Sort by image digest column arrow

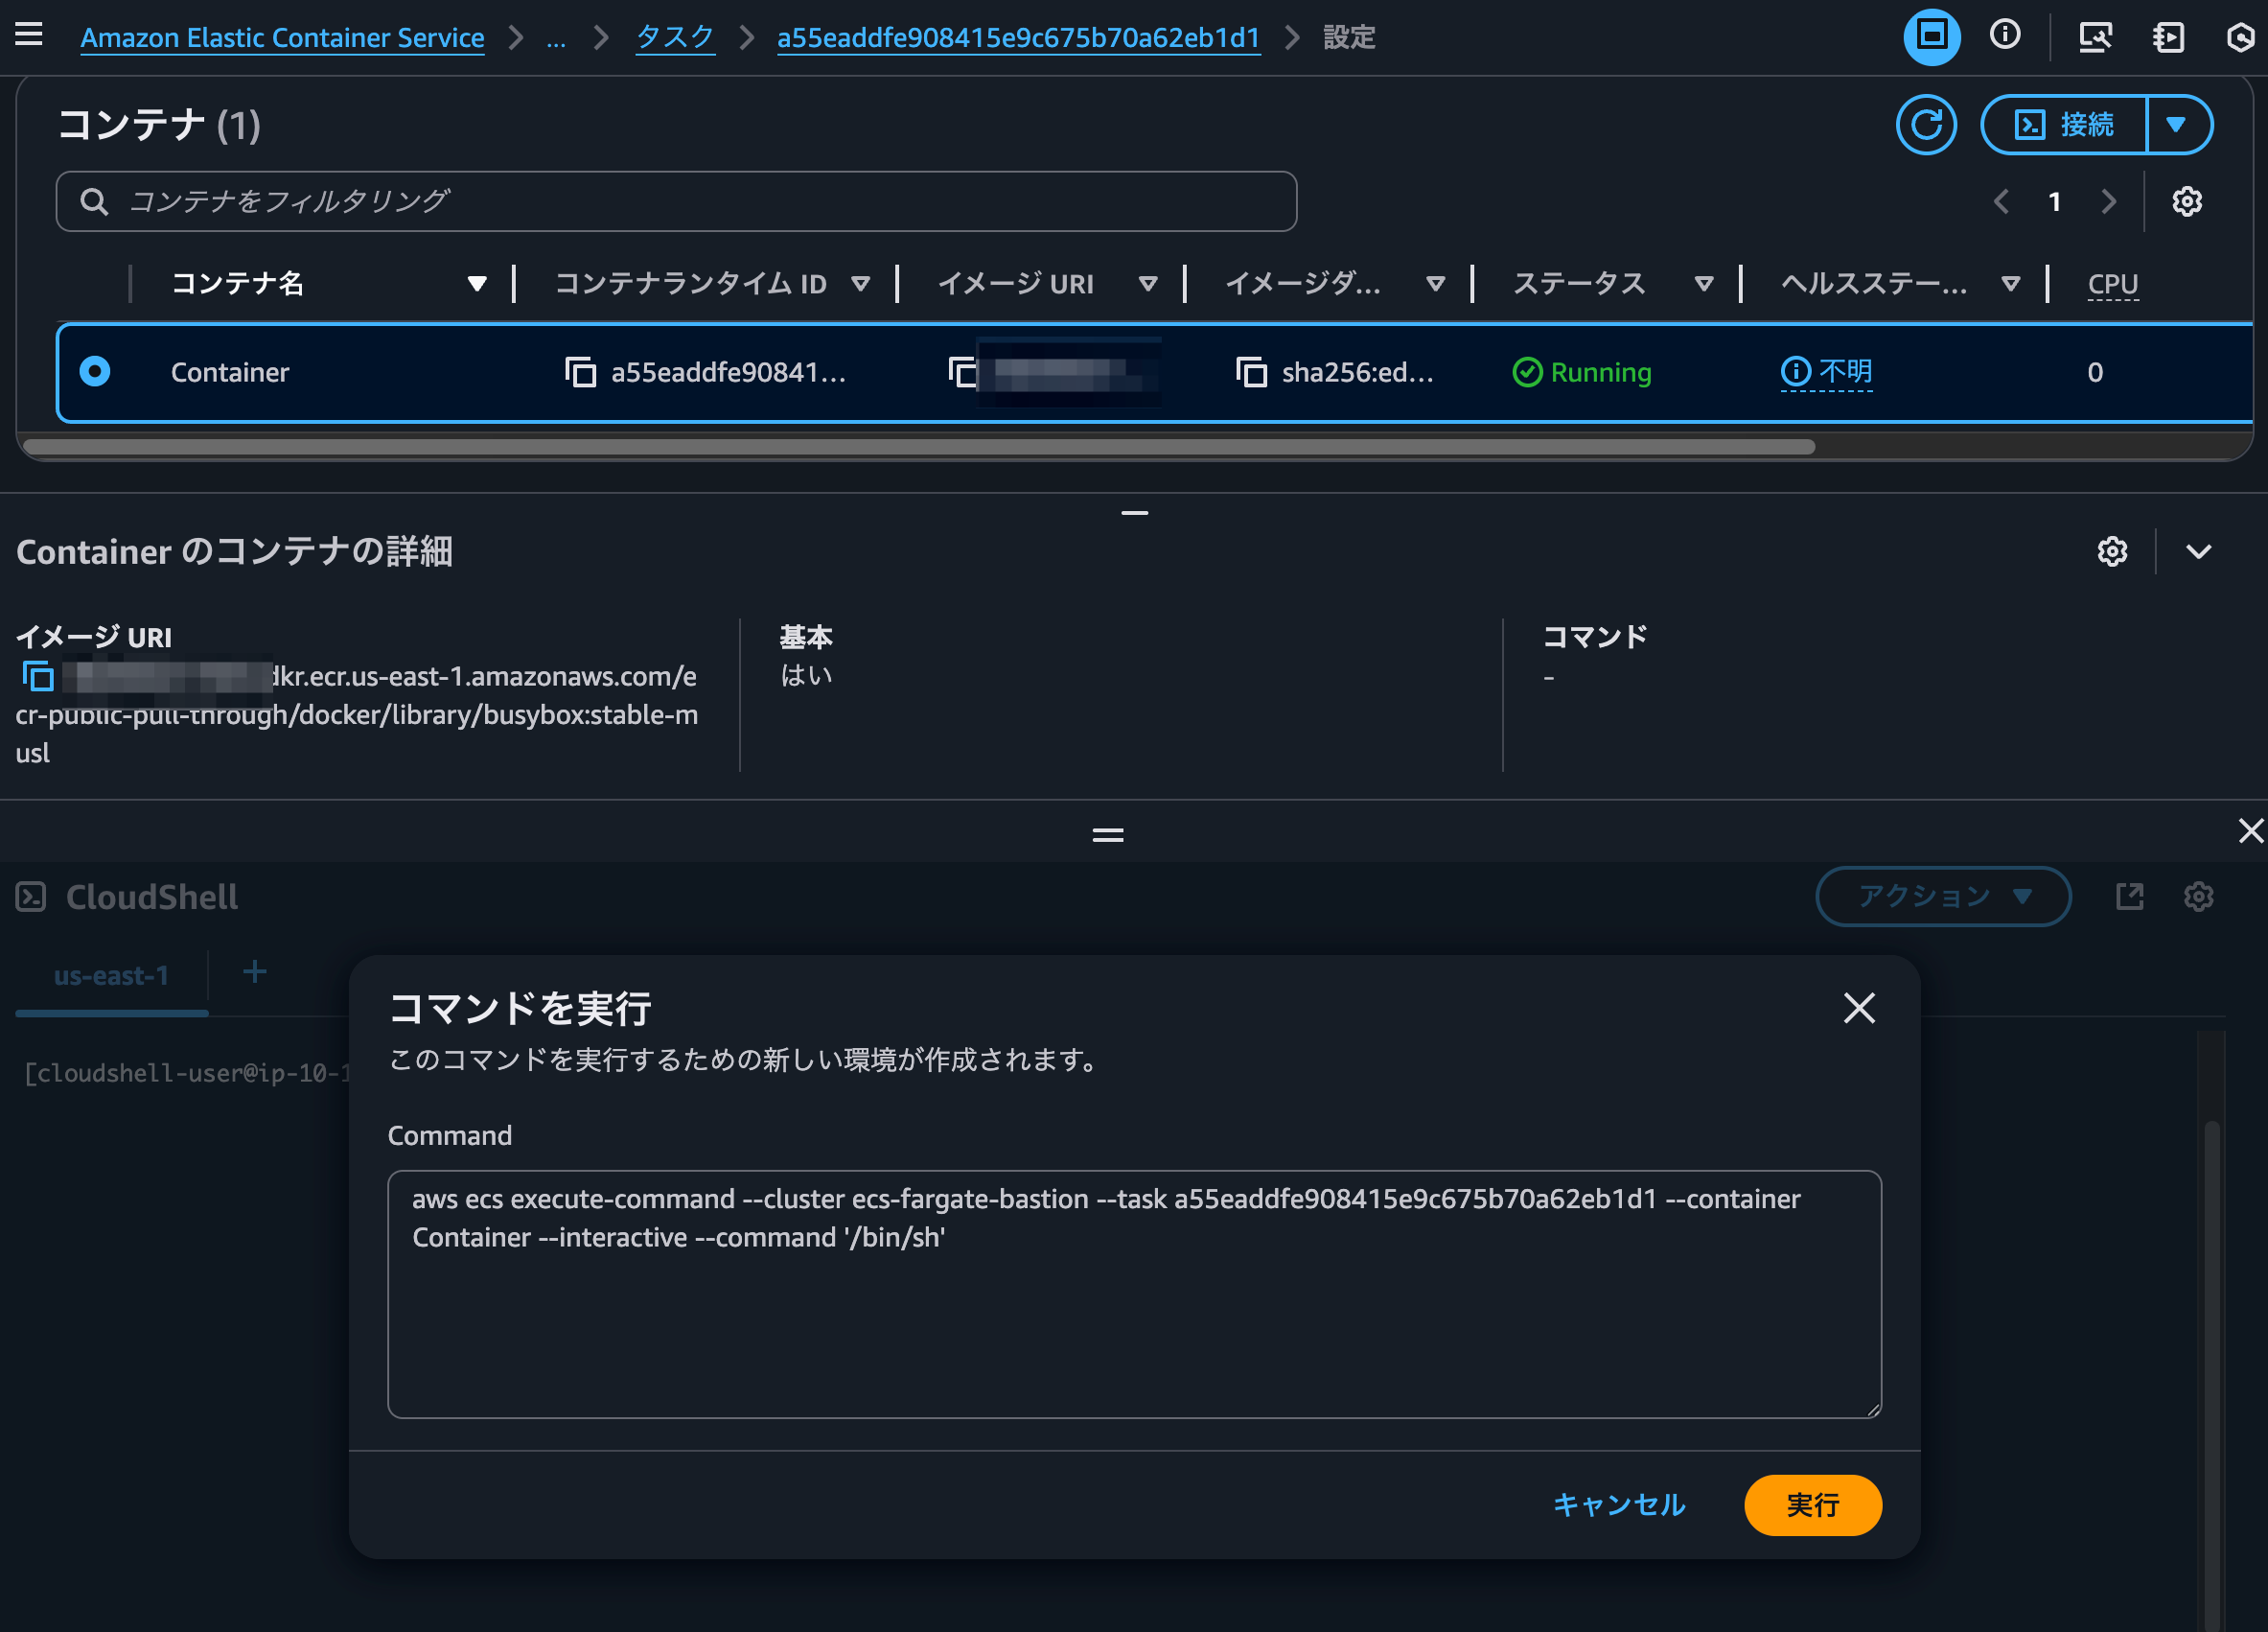pos(1436,284)
